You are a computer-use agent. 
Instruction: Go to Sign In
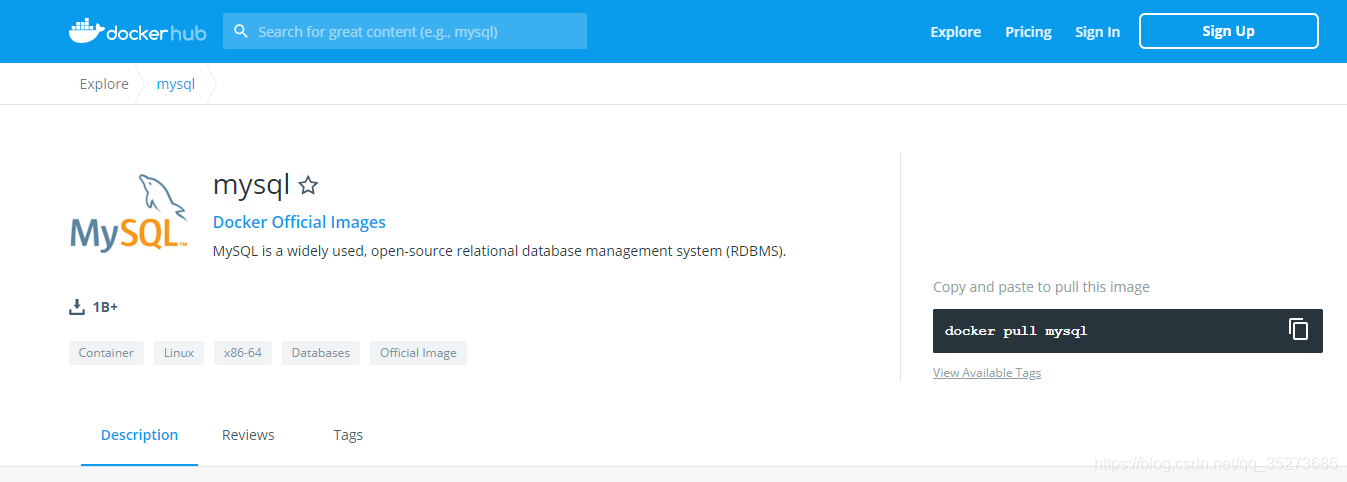point(1097,32)
